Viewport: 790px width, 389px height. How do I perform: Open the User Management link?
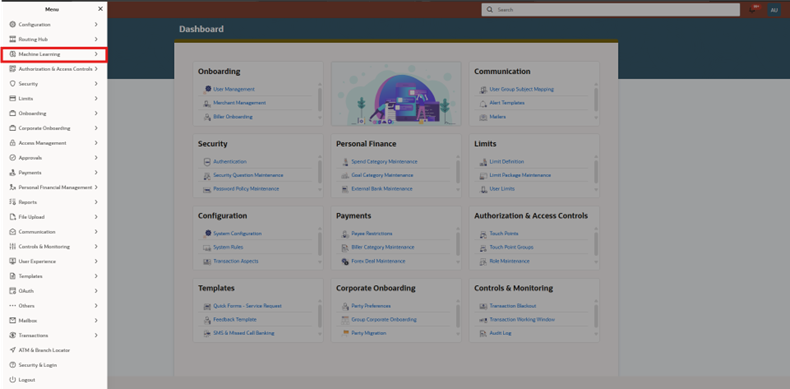234,89
